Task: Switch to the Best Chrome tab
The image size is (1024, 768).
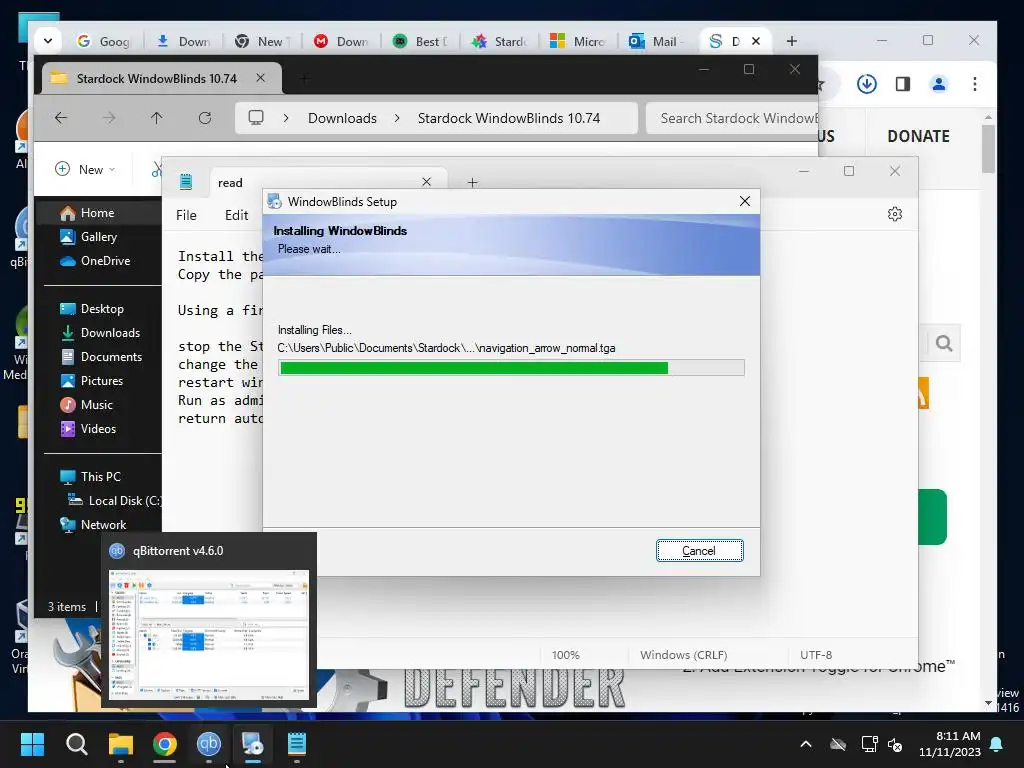Action: pyautogui.click(x=421, y=41)
